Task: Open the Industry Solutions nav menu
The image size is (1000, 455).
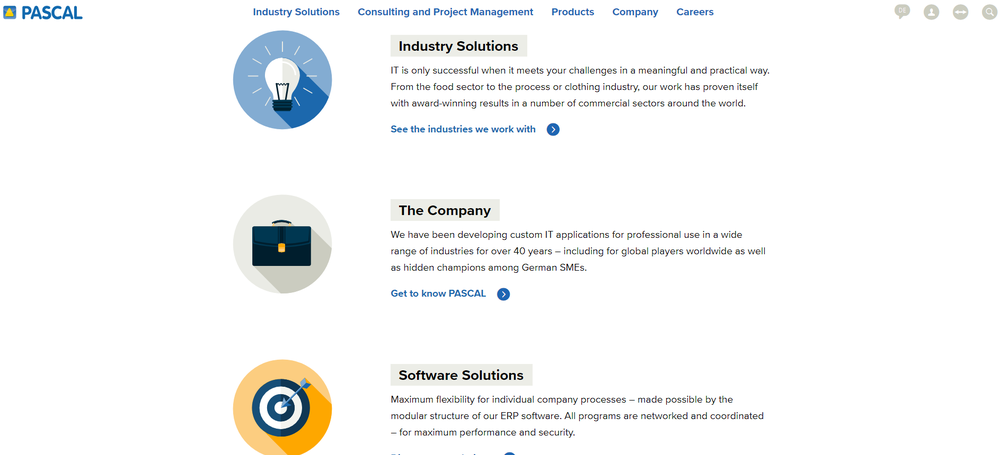Action: [x=296, y=12]
